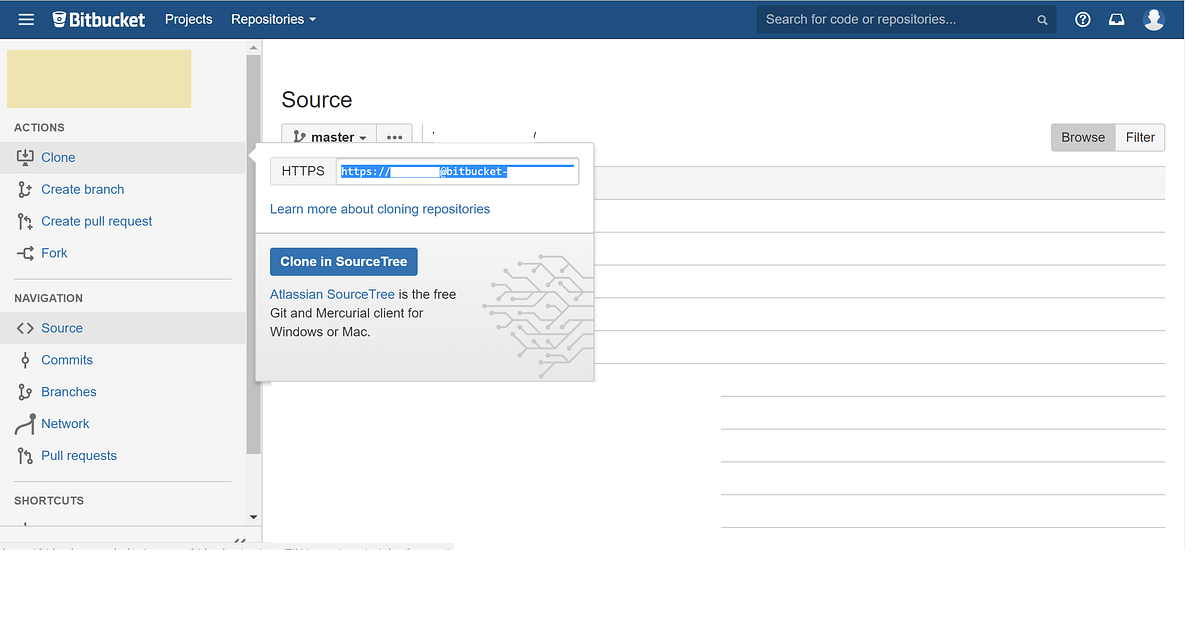The height and width of the screenshot is (636, 1200).
Task: Focus the search for code field
Action: click(x=905, y=19)
